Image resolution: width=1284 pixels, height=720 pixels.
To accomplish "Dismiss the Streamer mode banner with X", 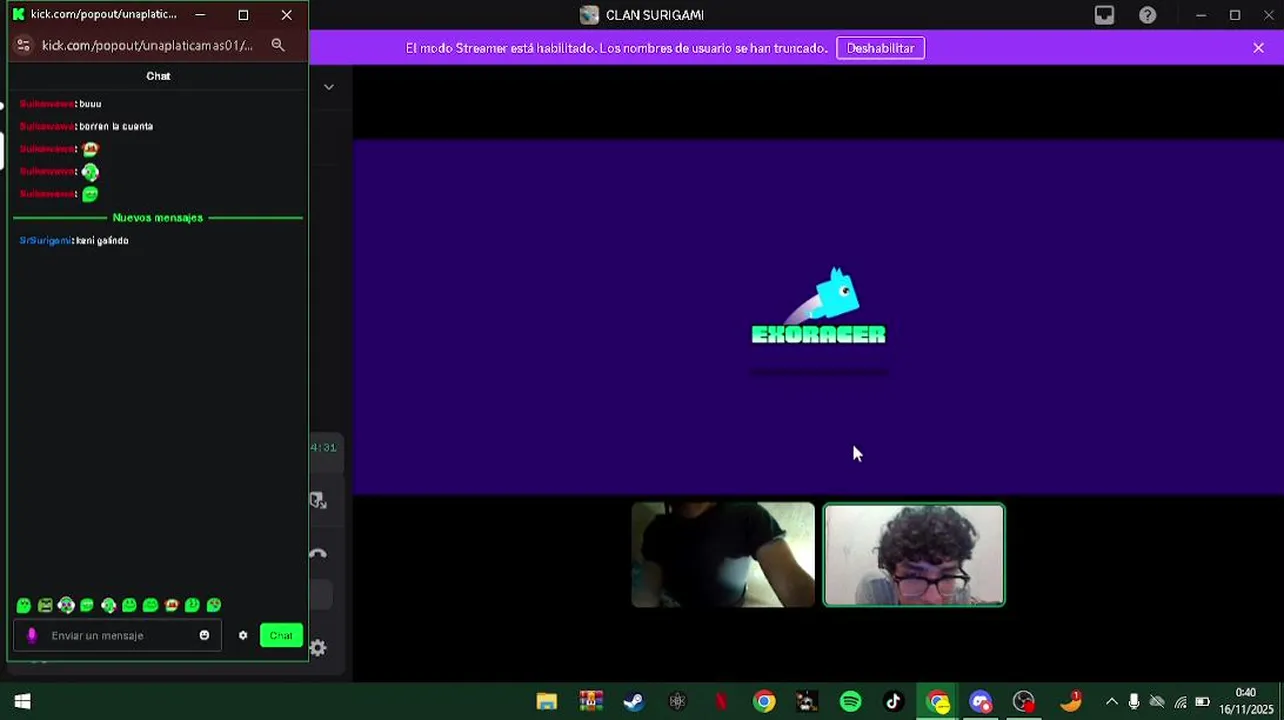I will (x=1258, y=48).
